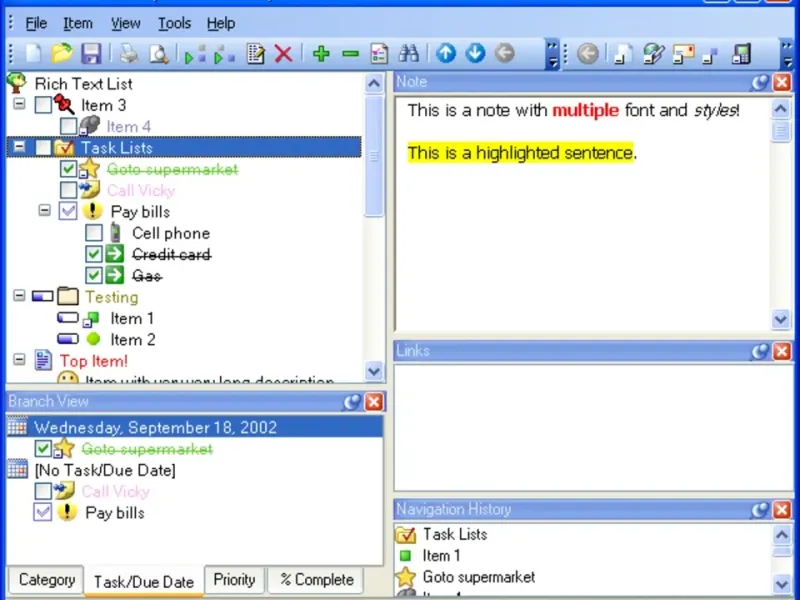Toggle the Pay bills checkbox in tree
Screen dimensions: 800x600
tap(68, 211)
